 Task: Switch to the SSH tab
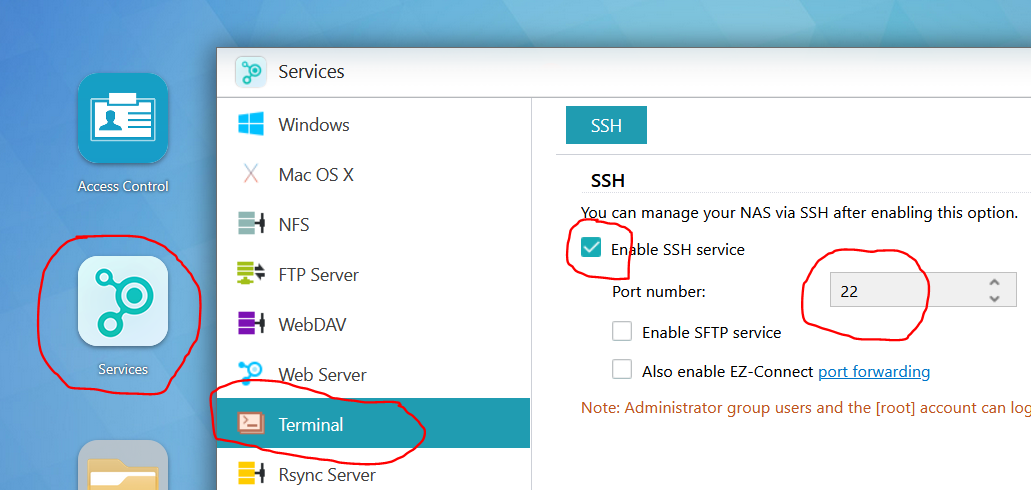tap(606, 126)
